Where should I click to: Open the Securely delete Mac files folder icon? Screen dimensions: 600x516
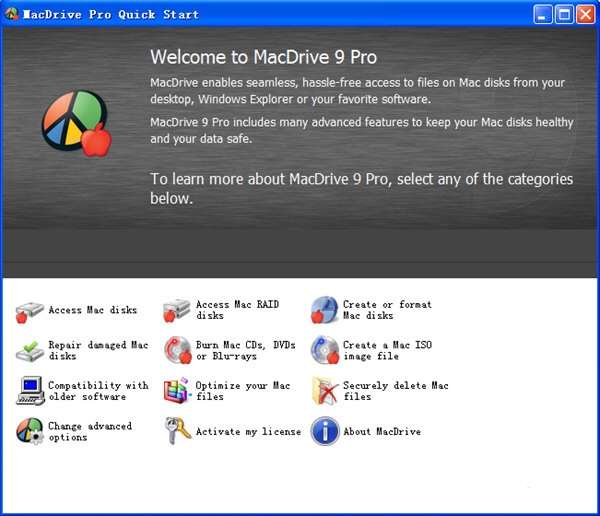pos(325,390)
